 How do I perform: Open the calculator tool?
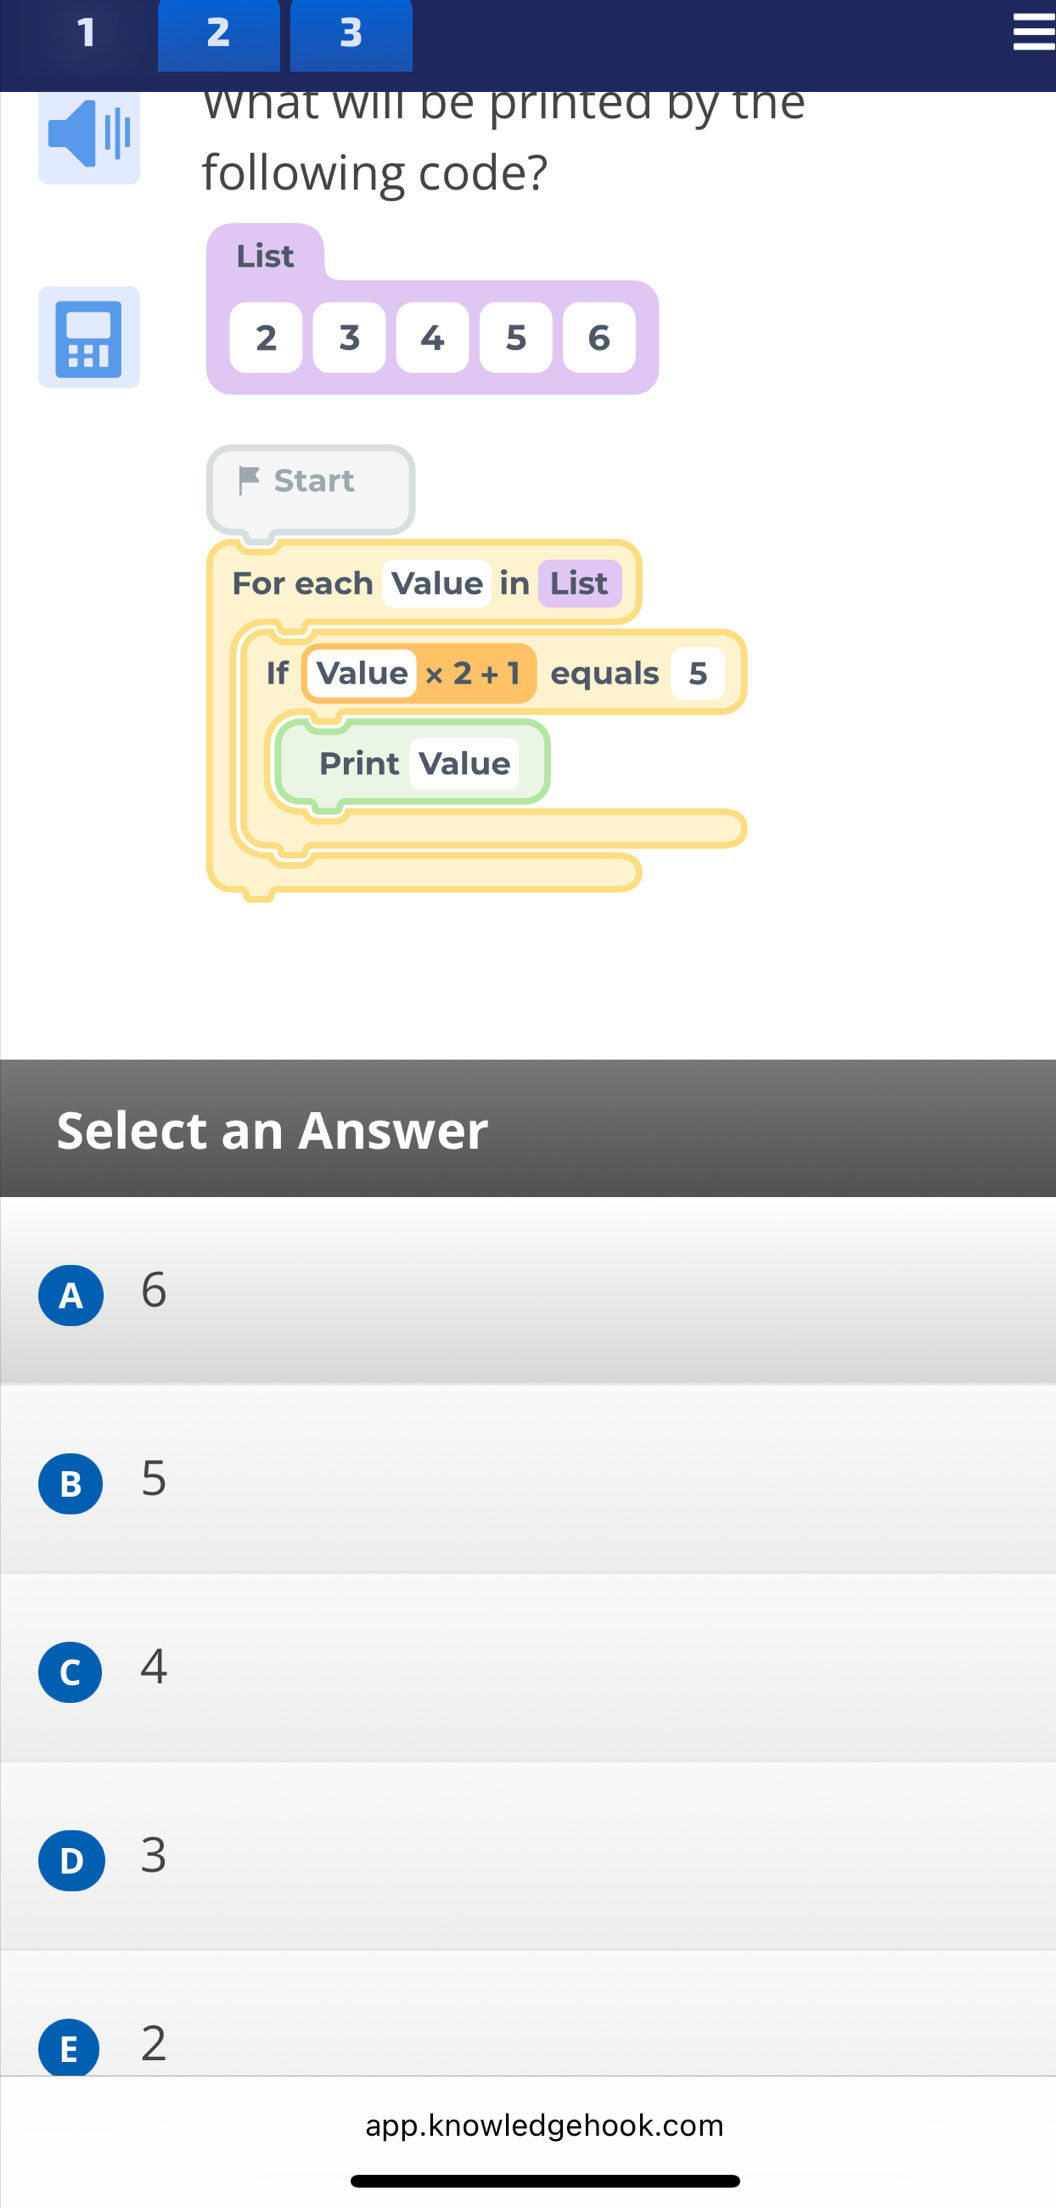89,338
